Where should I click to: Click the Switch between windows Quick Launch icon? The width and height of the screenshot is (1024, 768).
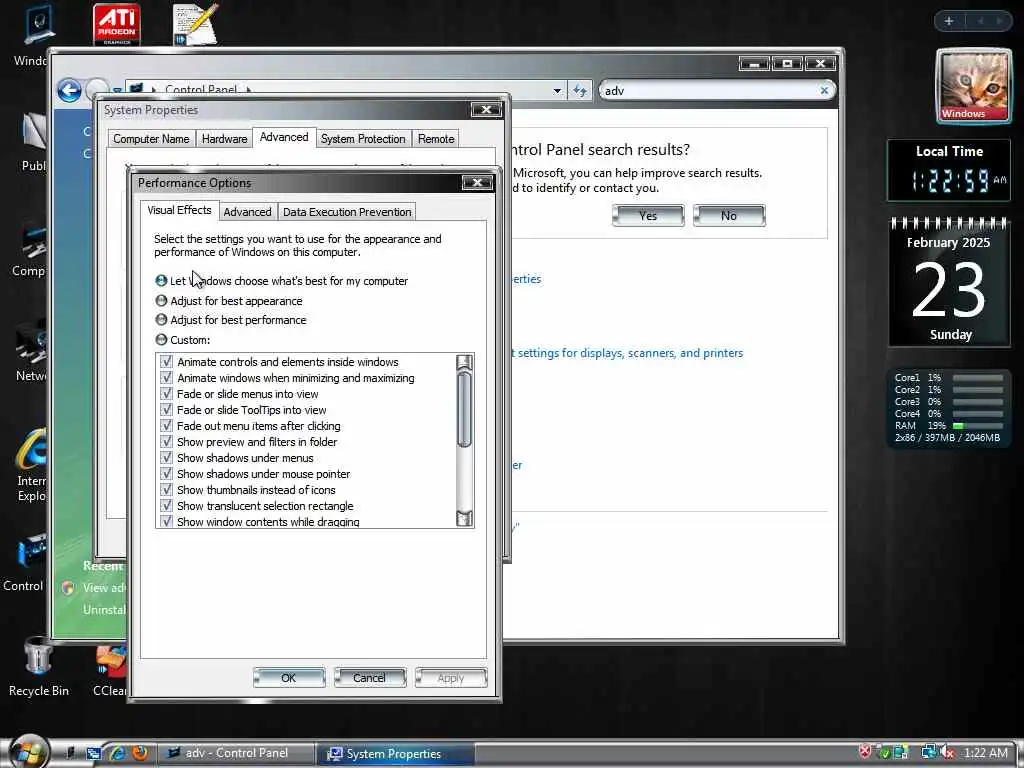[x=93, y=753]
